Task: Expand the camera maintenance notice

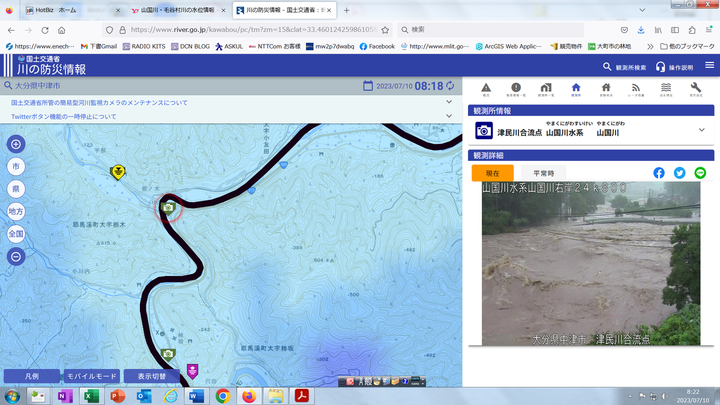Action: 449,103
